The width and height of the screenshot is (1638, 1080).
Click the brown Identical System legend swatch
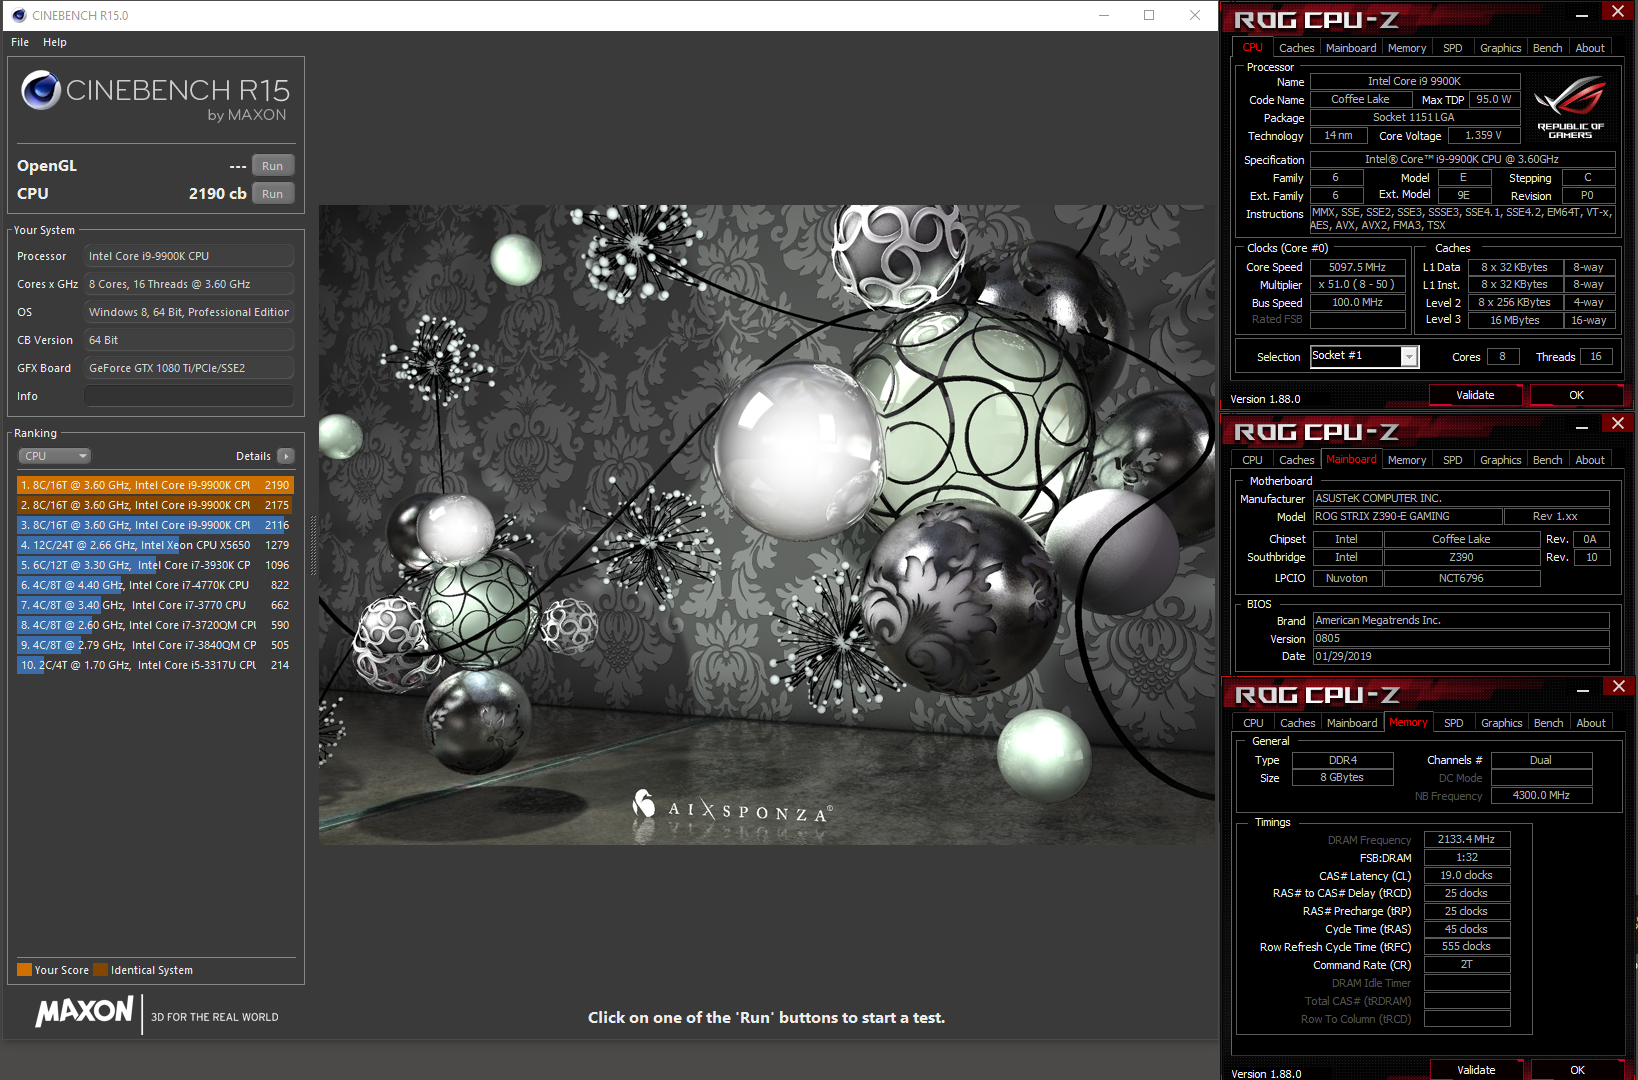(100, 970)
